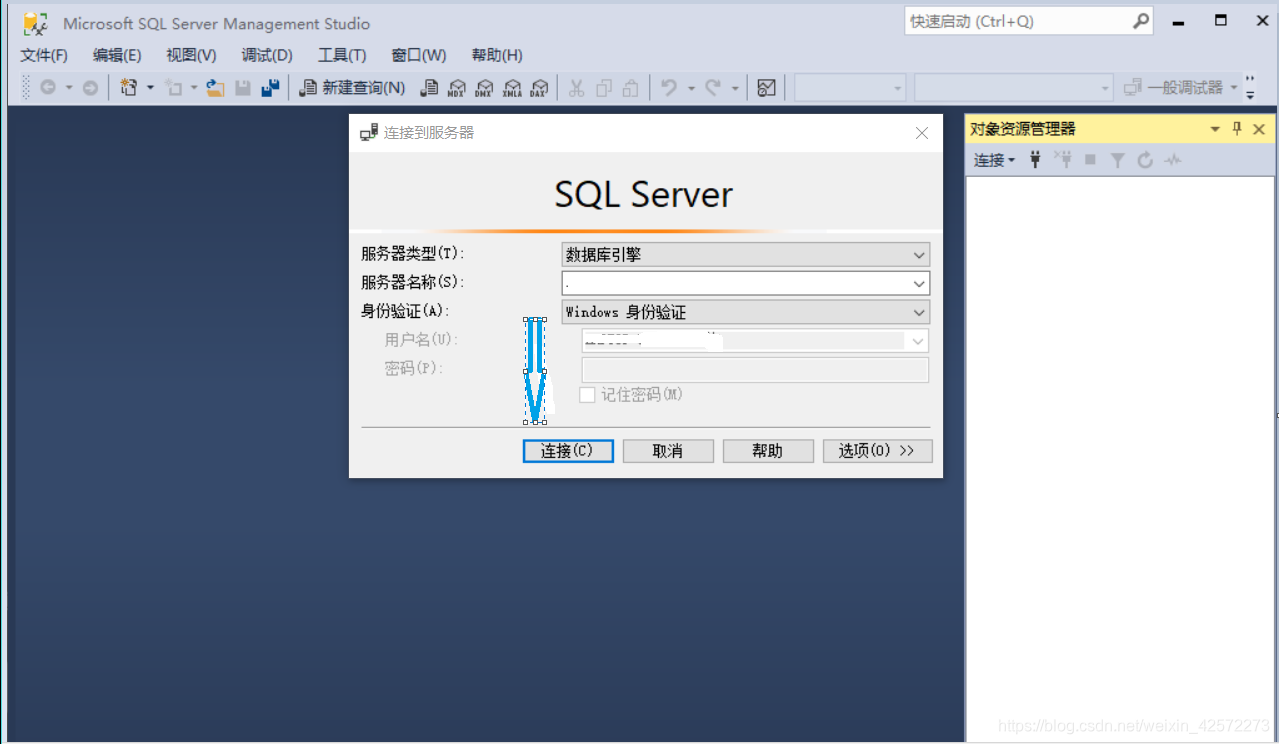
Task: Click the DAX query icon
Action: [539, 88]
